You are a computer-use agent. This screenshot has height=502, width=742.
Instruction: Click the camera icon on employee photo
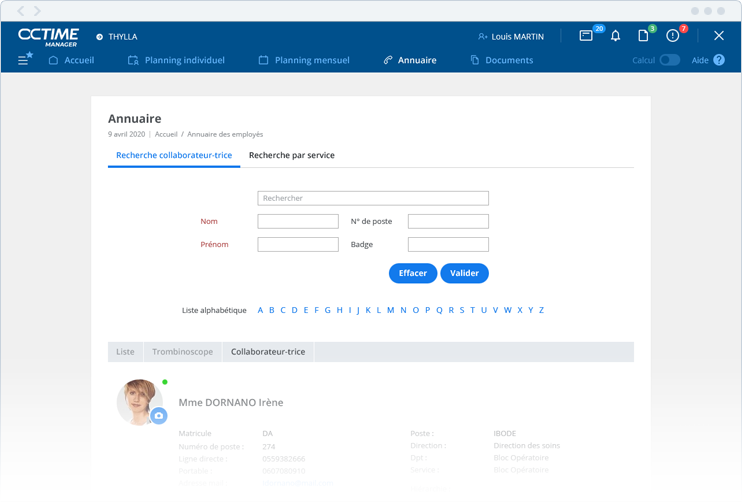click(x=159, y=415)
